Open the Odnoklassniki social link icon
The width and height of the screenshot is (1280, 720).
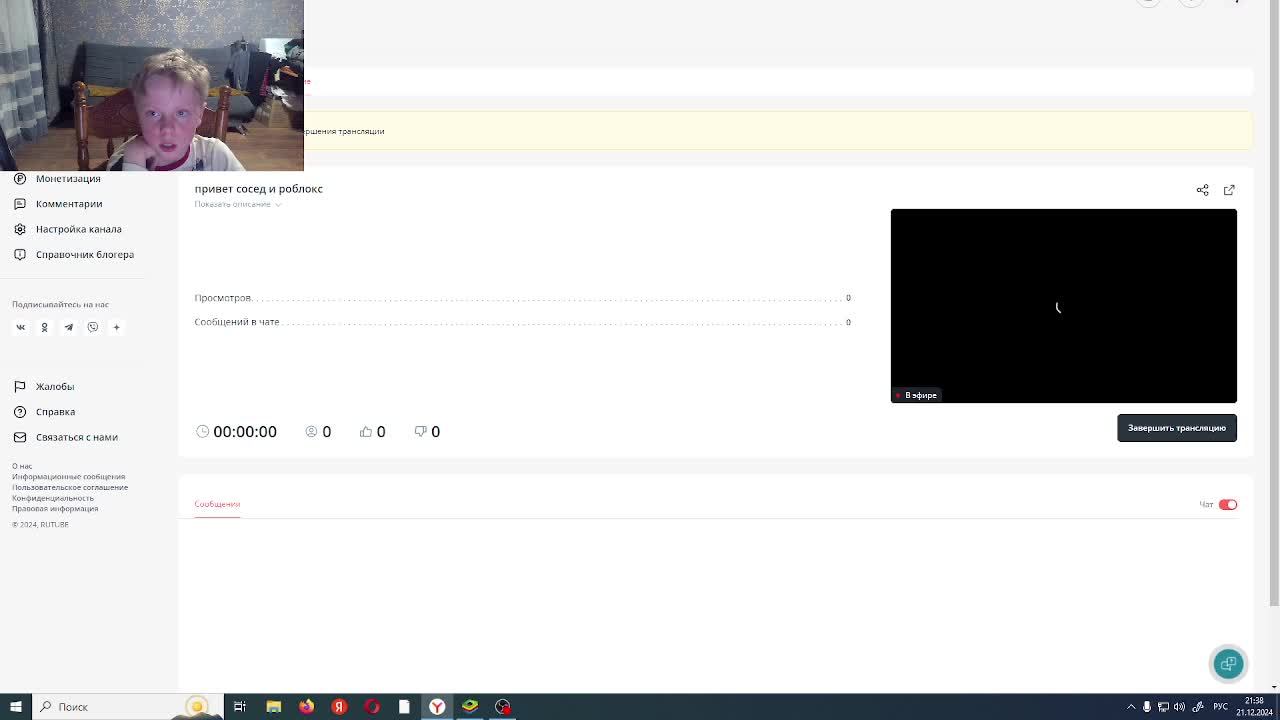[44, 327]
